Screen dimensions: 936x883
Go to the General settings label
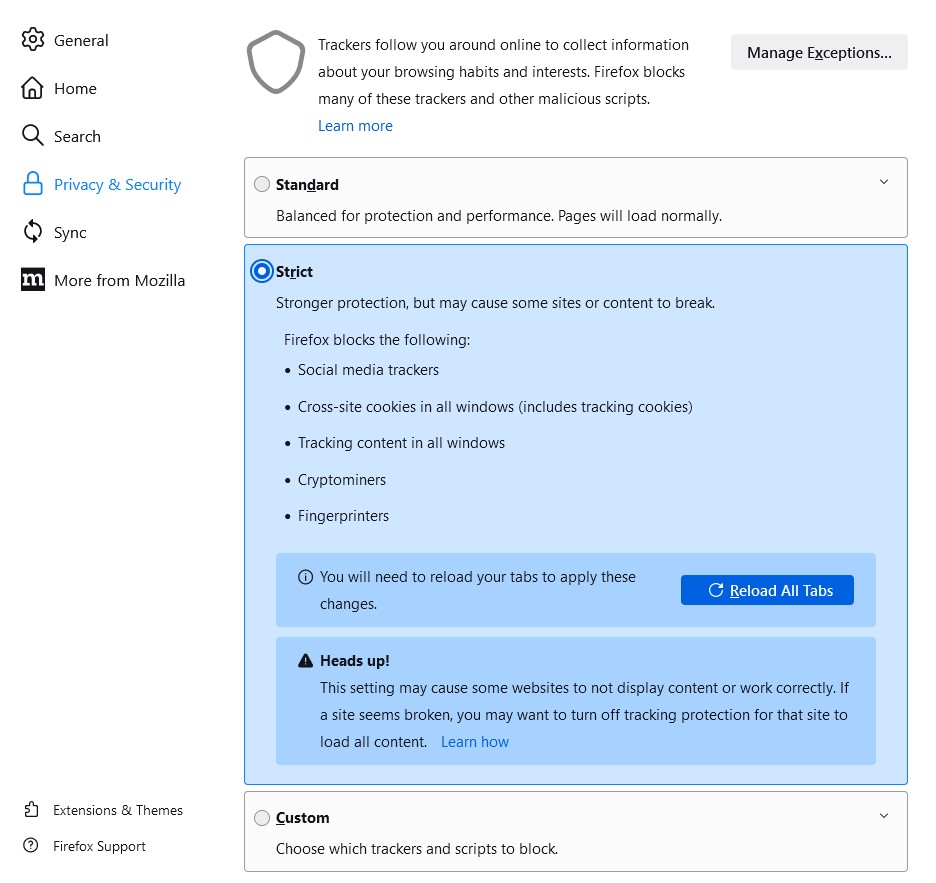81,40
